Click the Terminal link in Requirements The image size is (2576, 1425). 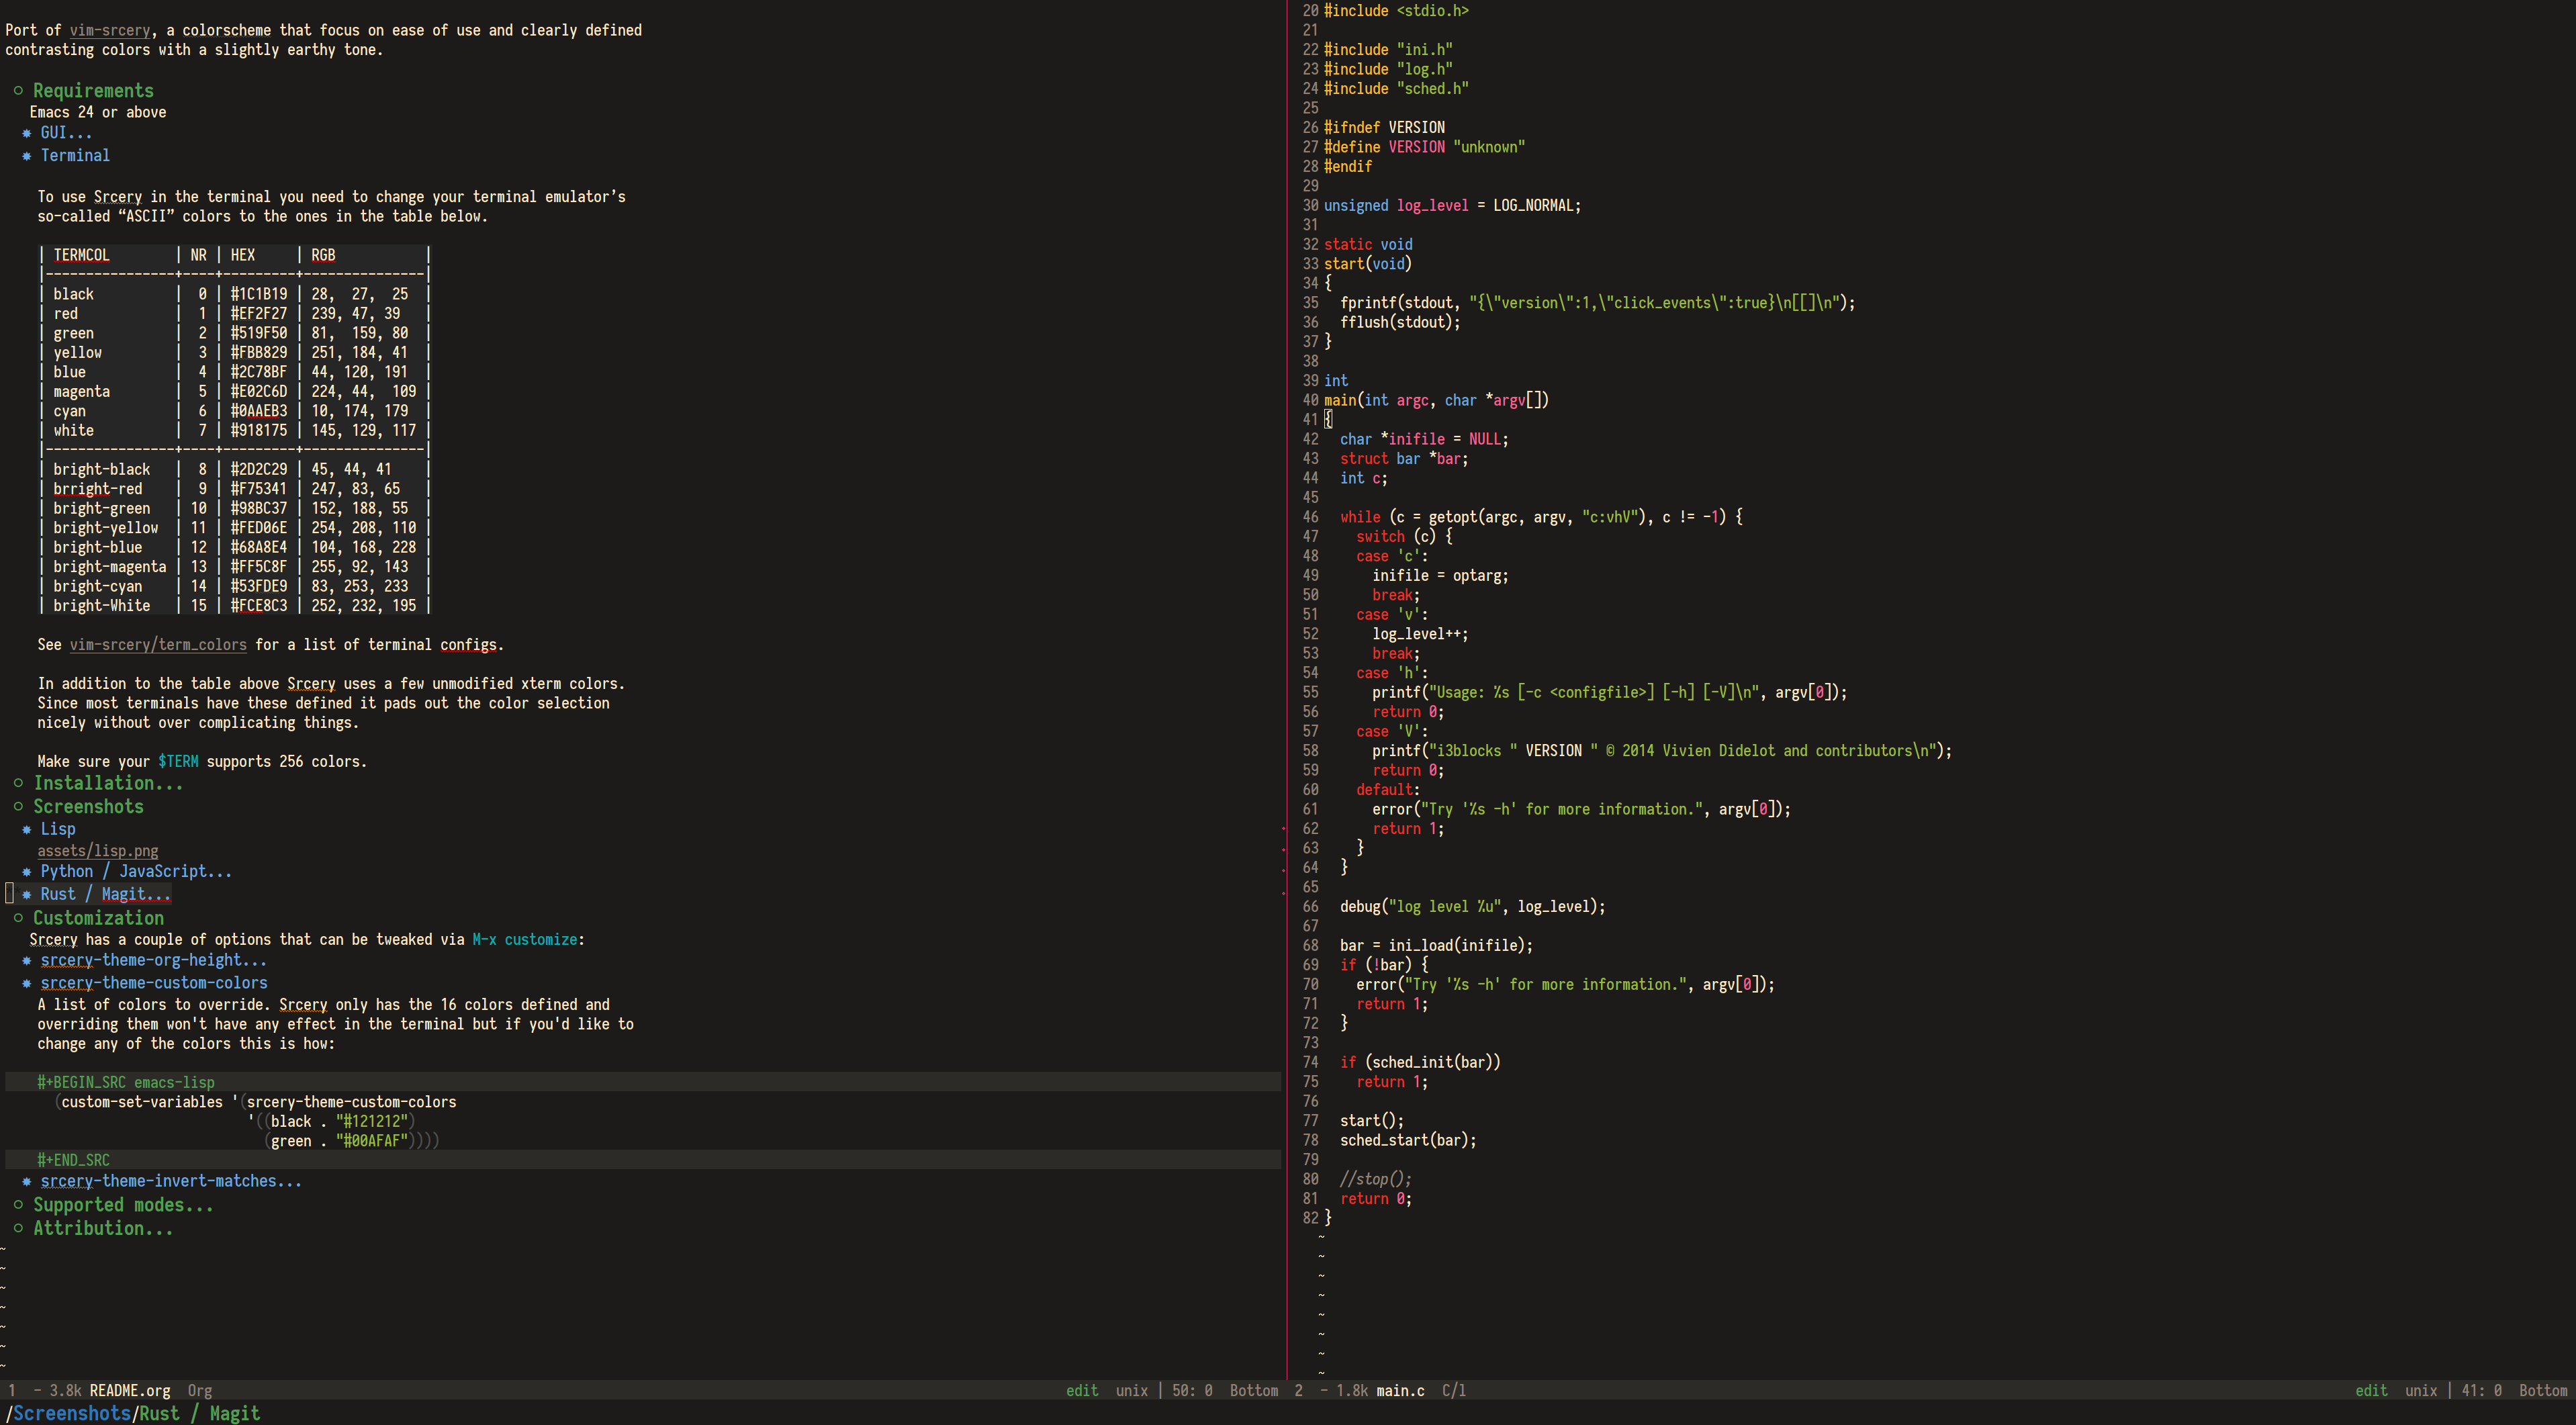[x=75, y=156]
